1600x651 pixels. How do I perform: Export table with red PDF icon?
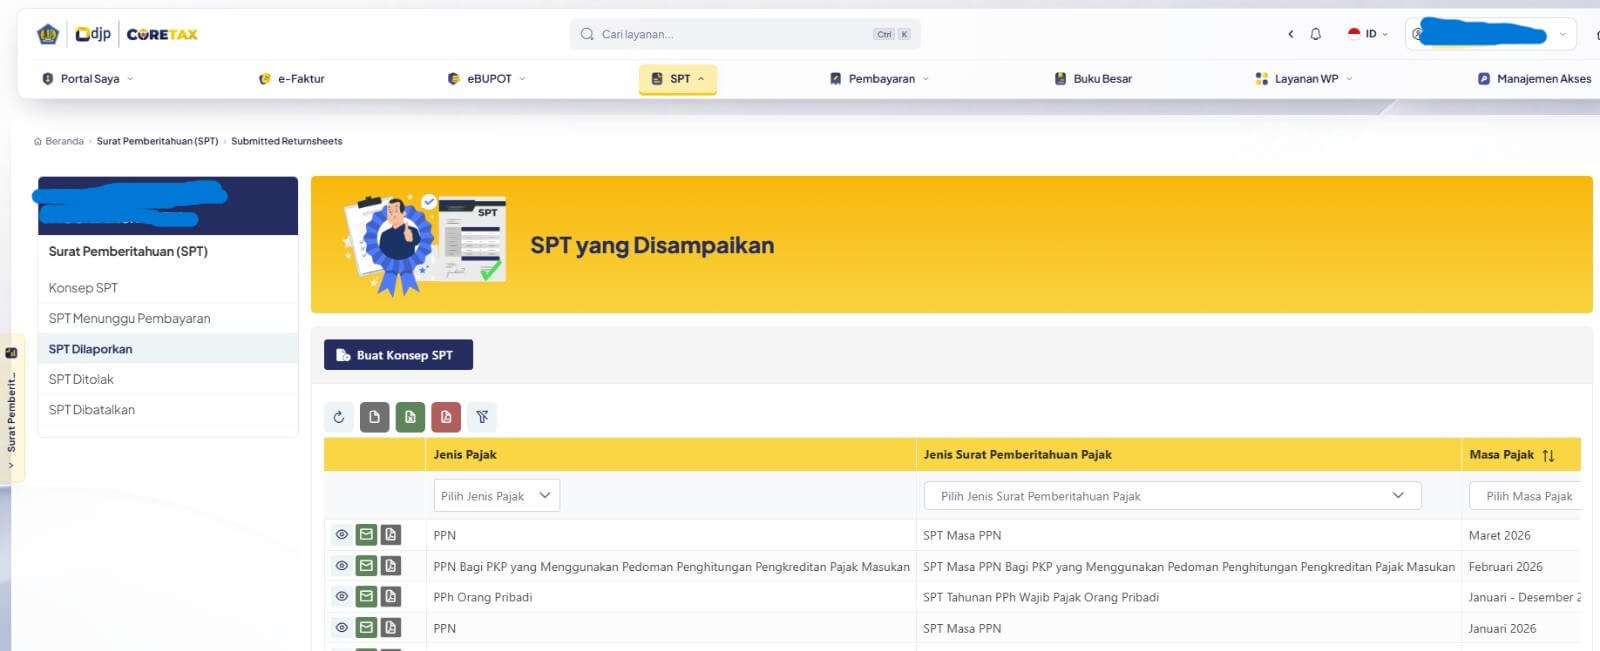point(446,417)
